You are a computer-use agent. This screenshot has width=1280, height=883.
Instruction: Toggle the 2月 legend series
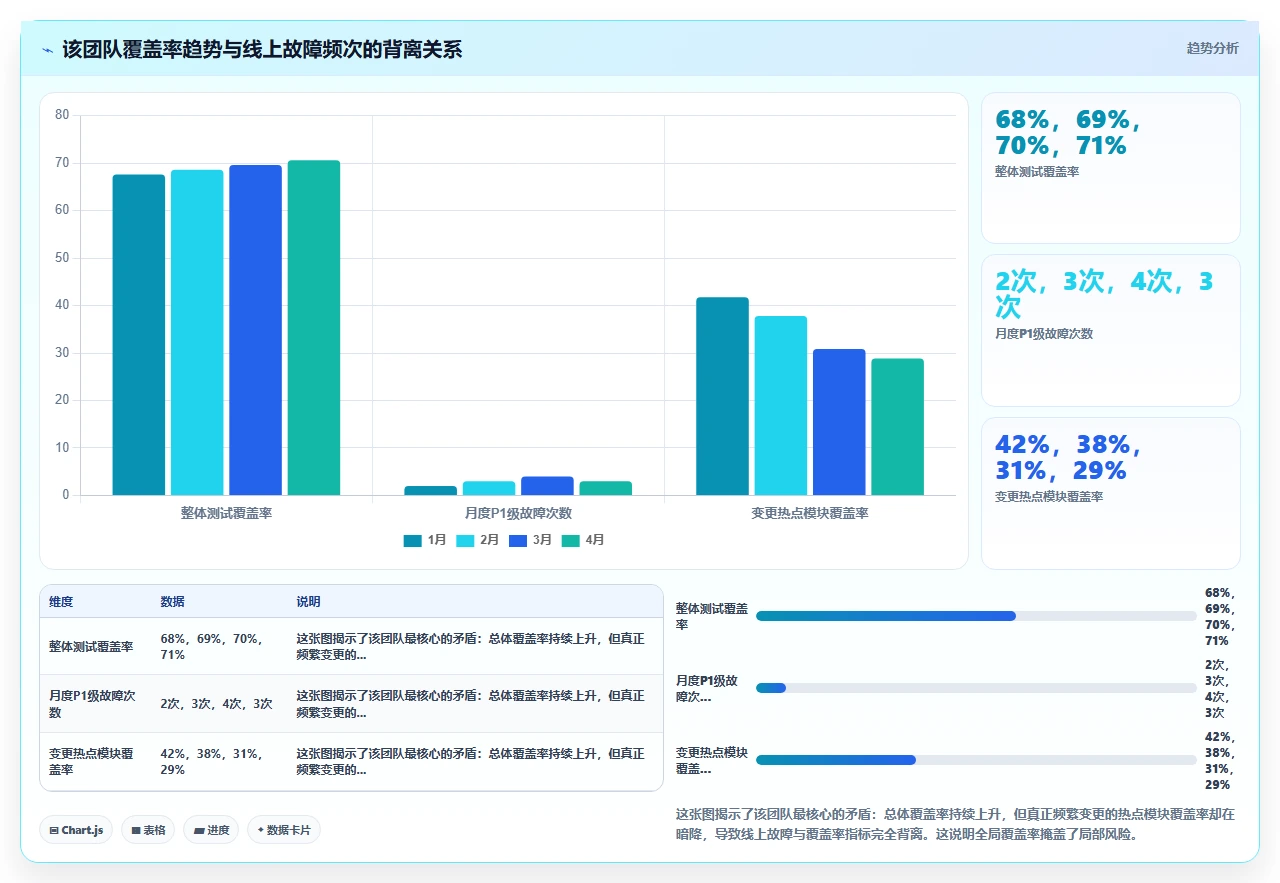point(478,540)
